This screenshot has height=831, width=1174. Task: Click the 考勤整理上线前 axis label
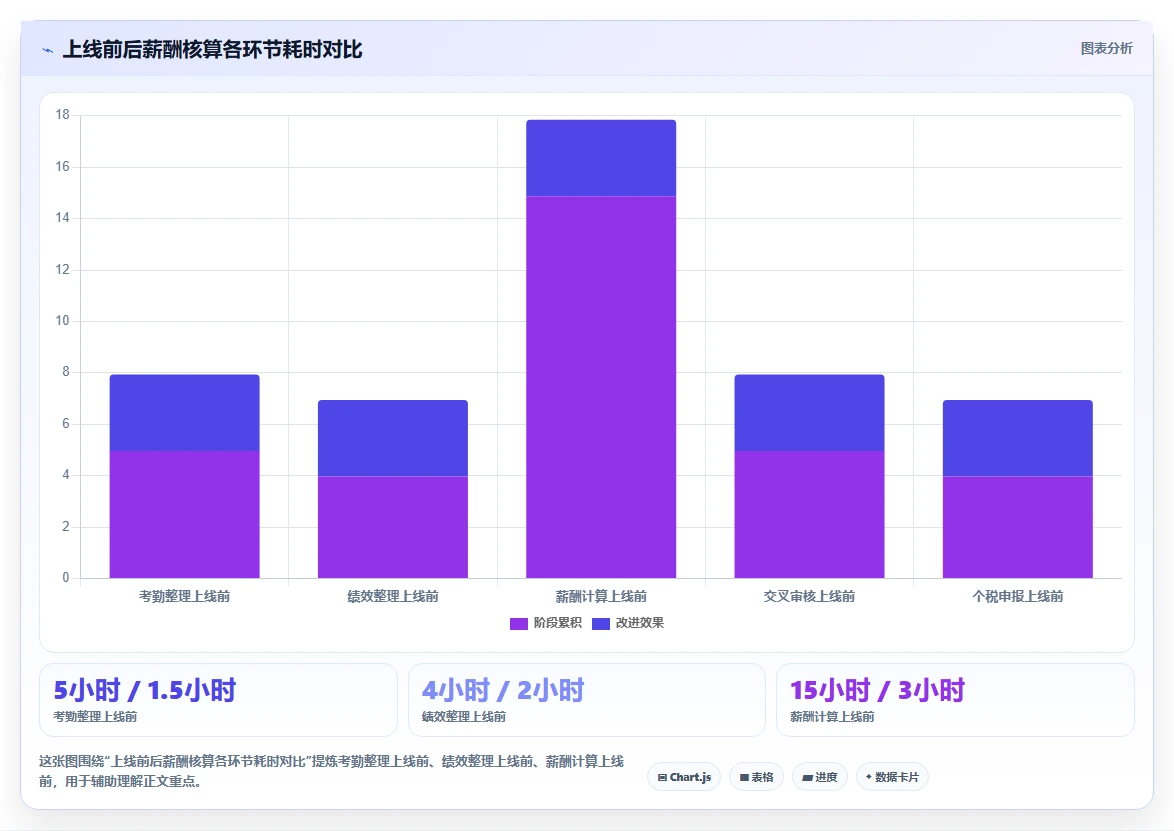(184, 597)
